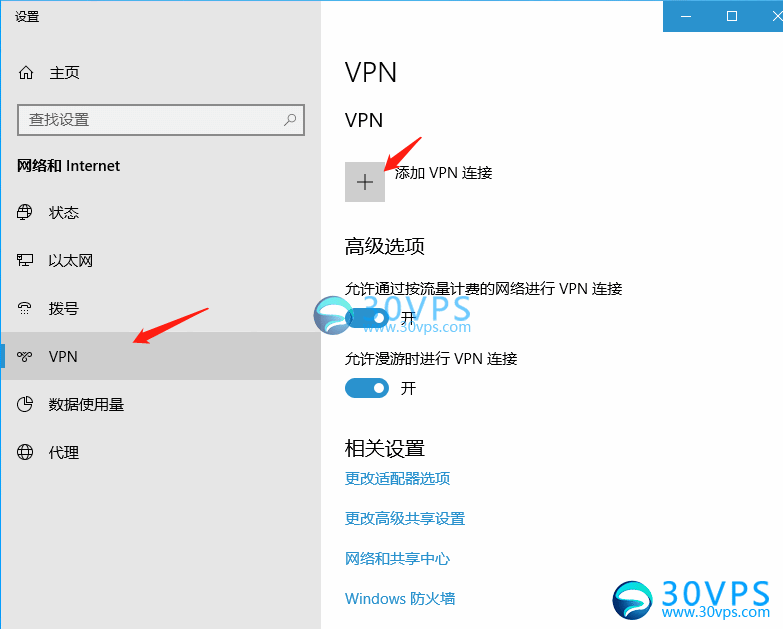The height and width of the screenshot is (629, 783).
Task: Click the Ethernet monitor icon
Action: (x=24, y=260)
